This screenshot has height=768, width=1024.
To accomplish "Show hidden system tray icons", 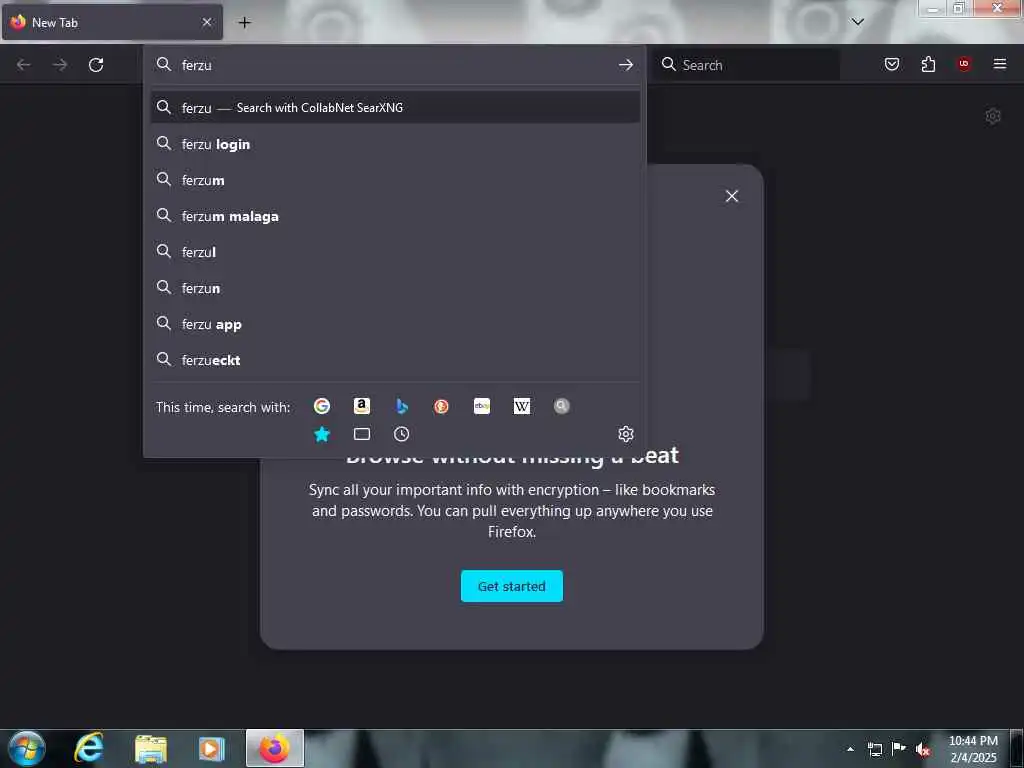I will point(850,749).
